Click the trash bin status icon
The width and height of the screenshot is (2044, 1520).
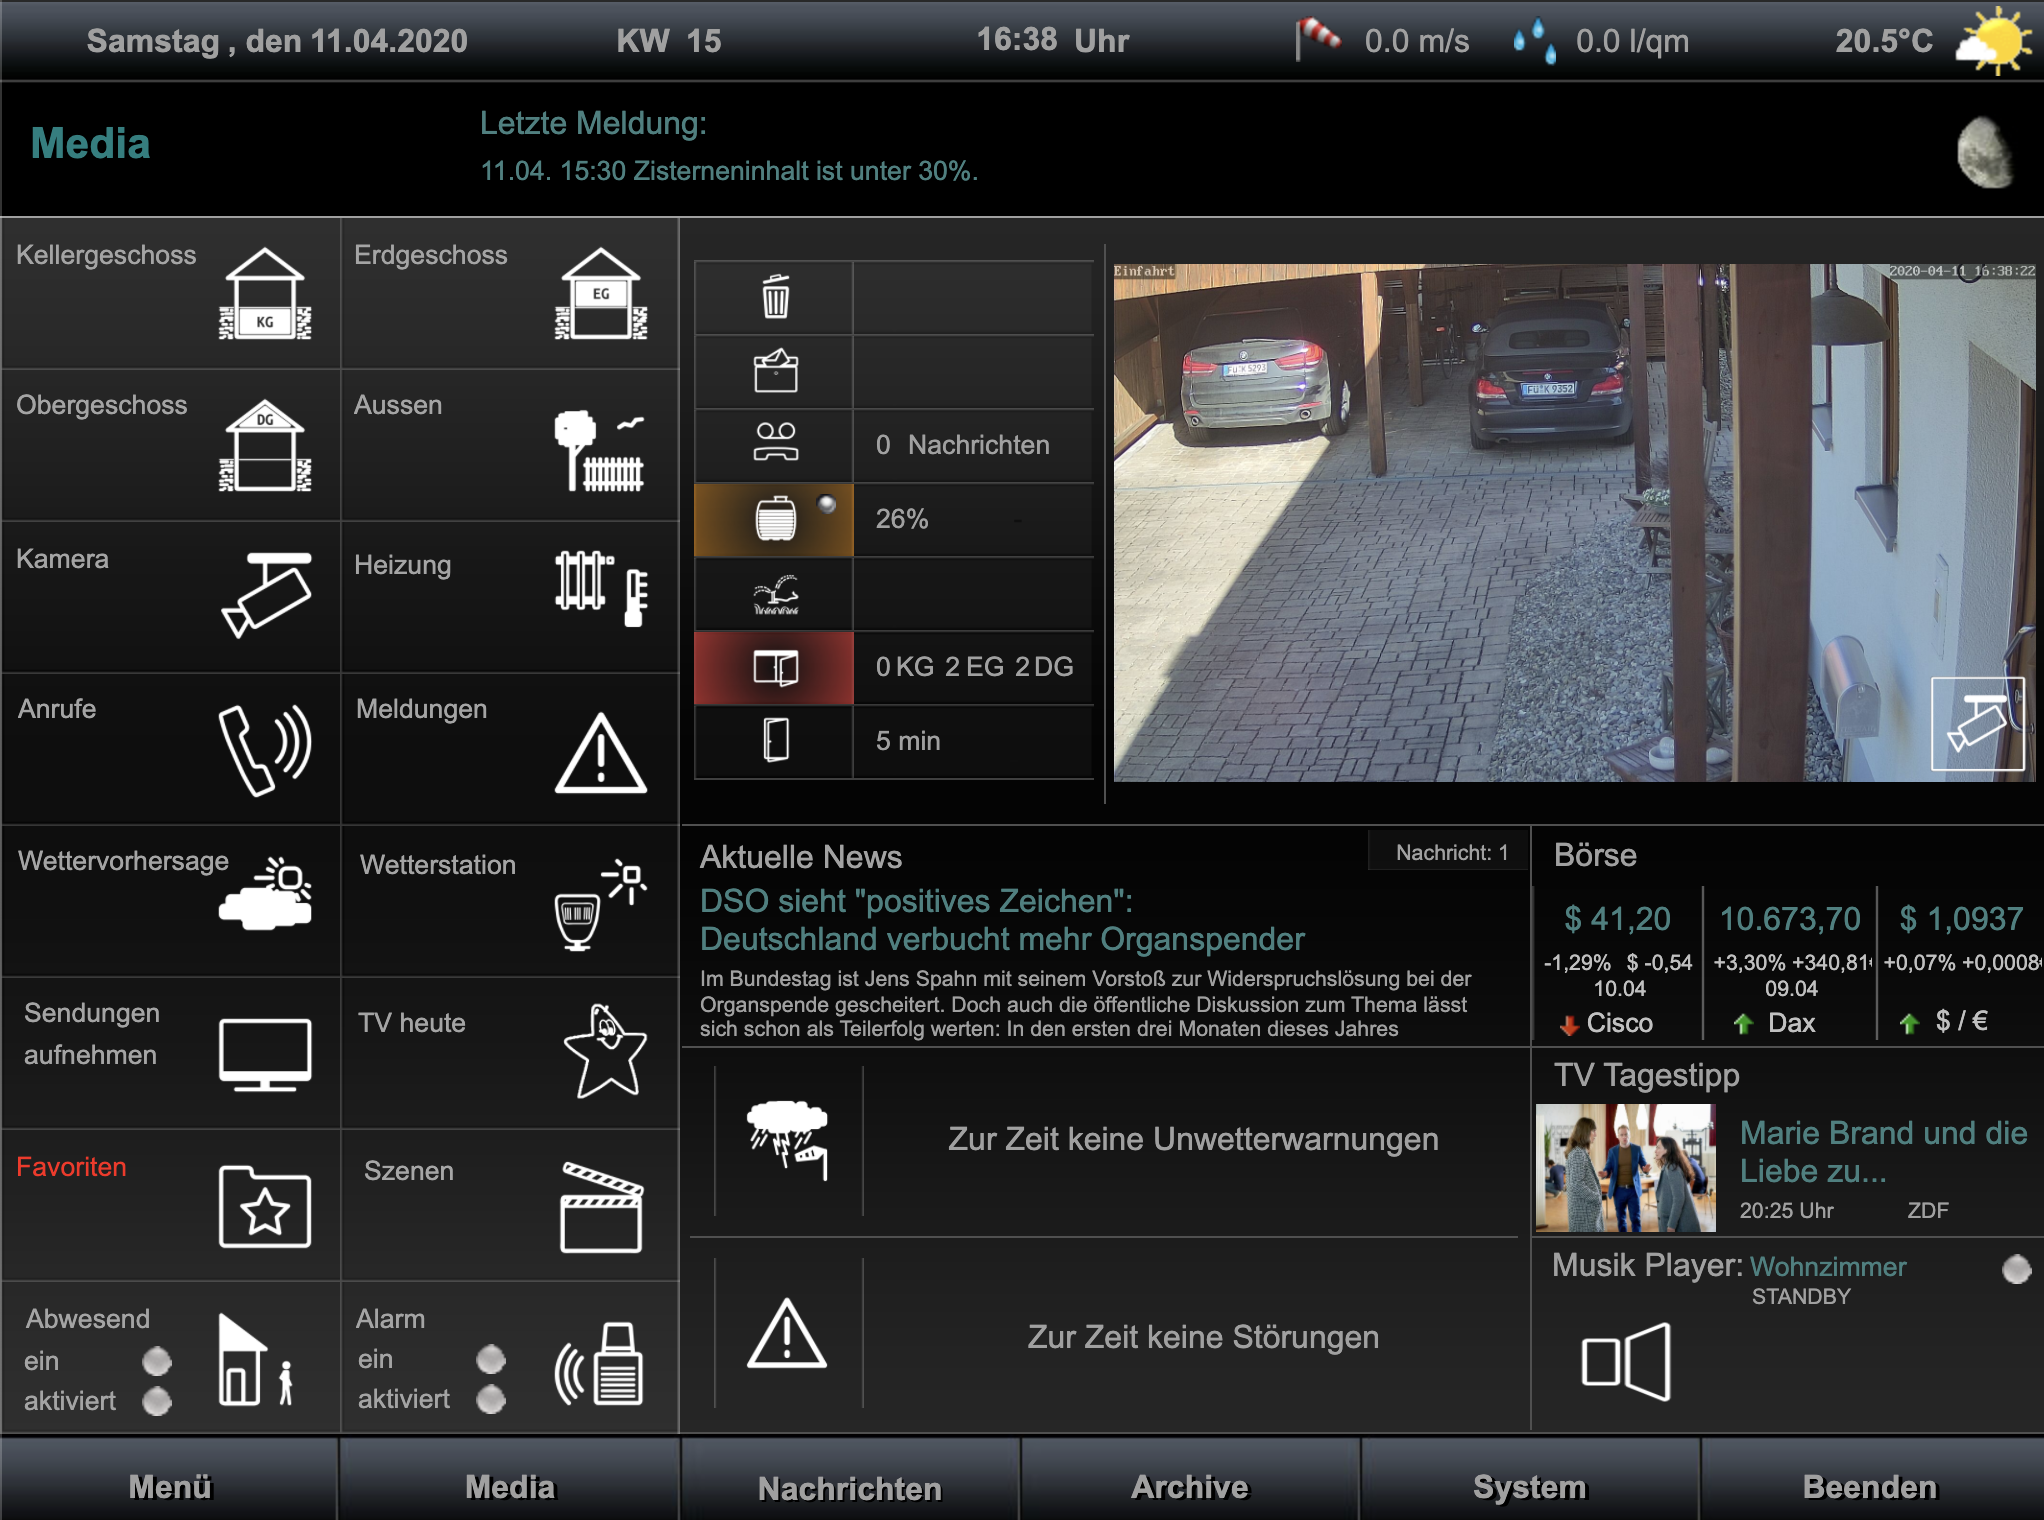775,297
